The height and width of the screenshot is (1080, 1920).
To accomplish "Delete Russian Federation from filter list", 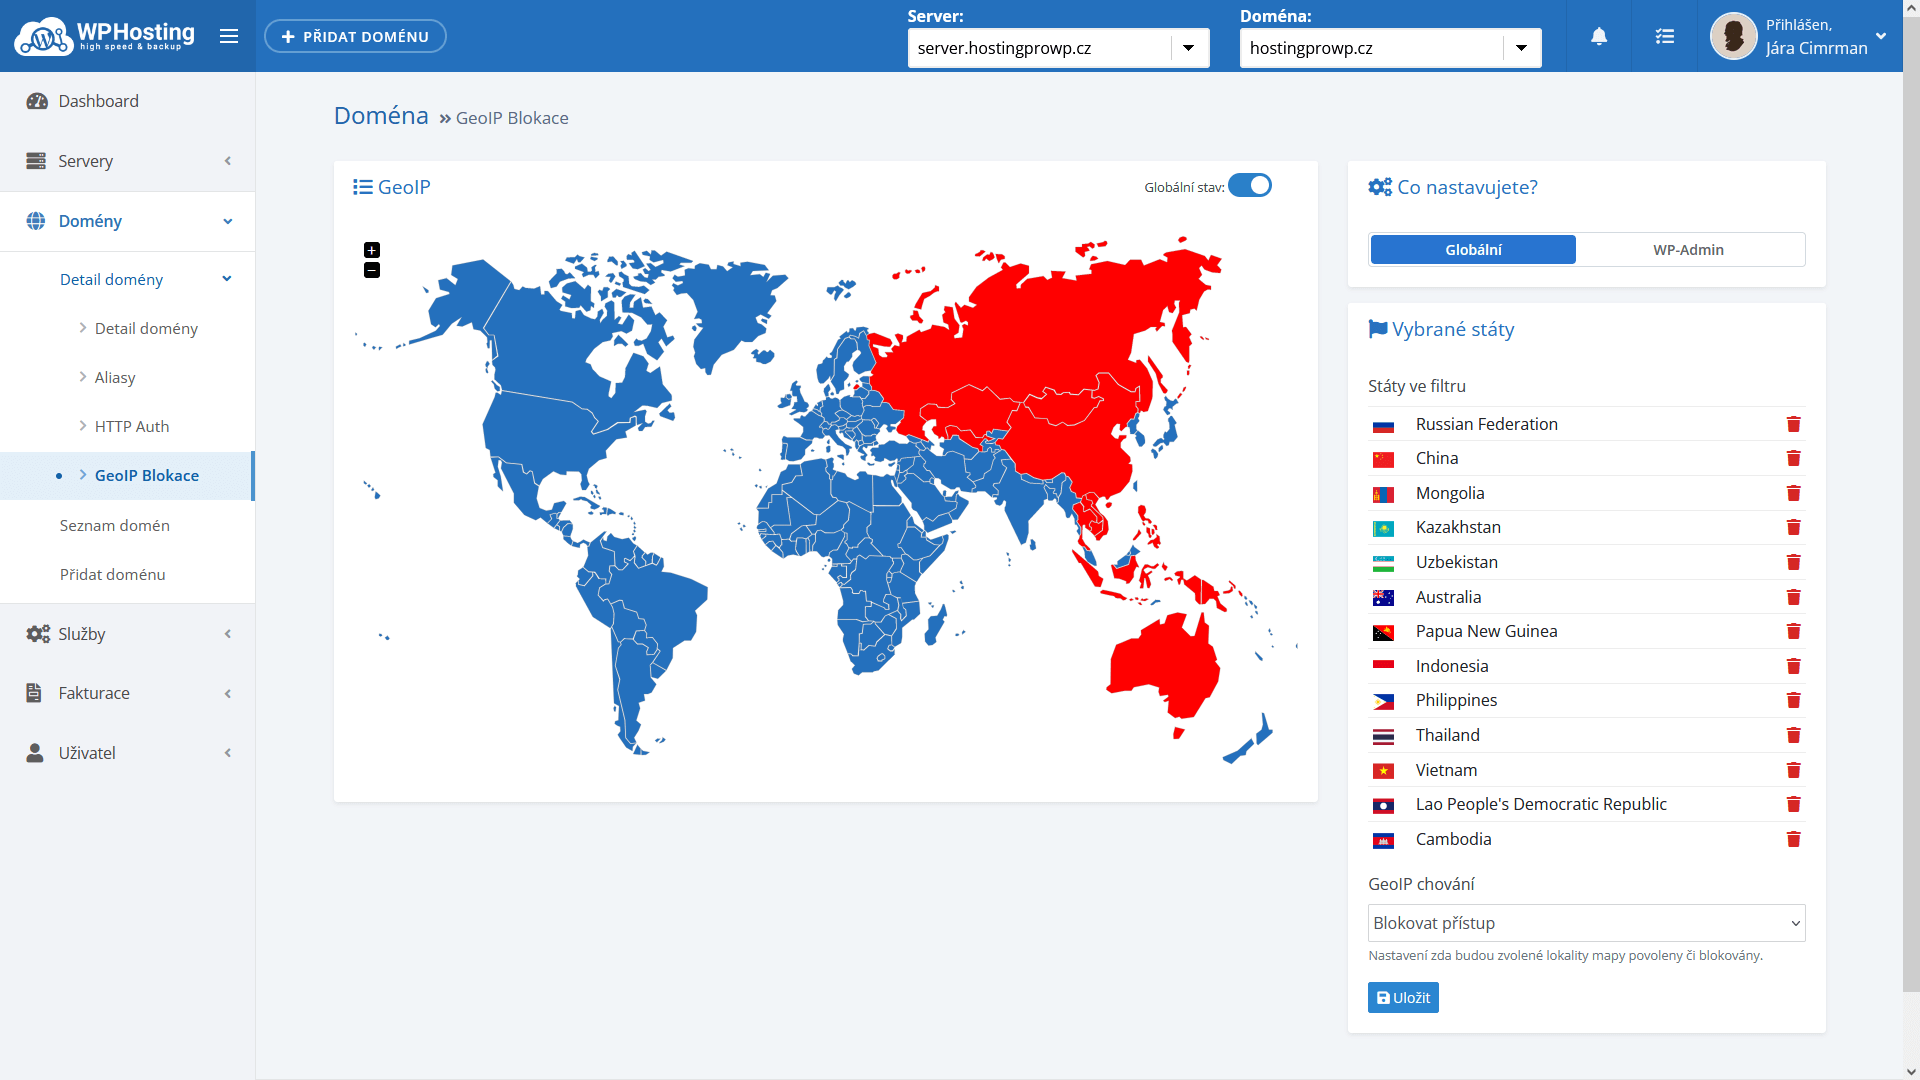I will click(x=1793, y=424).
